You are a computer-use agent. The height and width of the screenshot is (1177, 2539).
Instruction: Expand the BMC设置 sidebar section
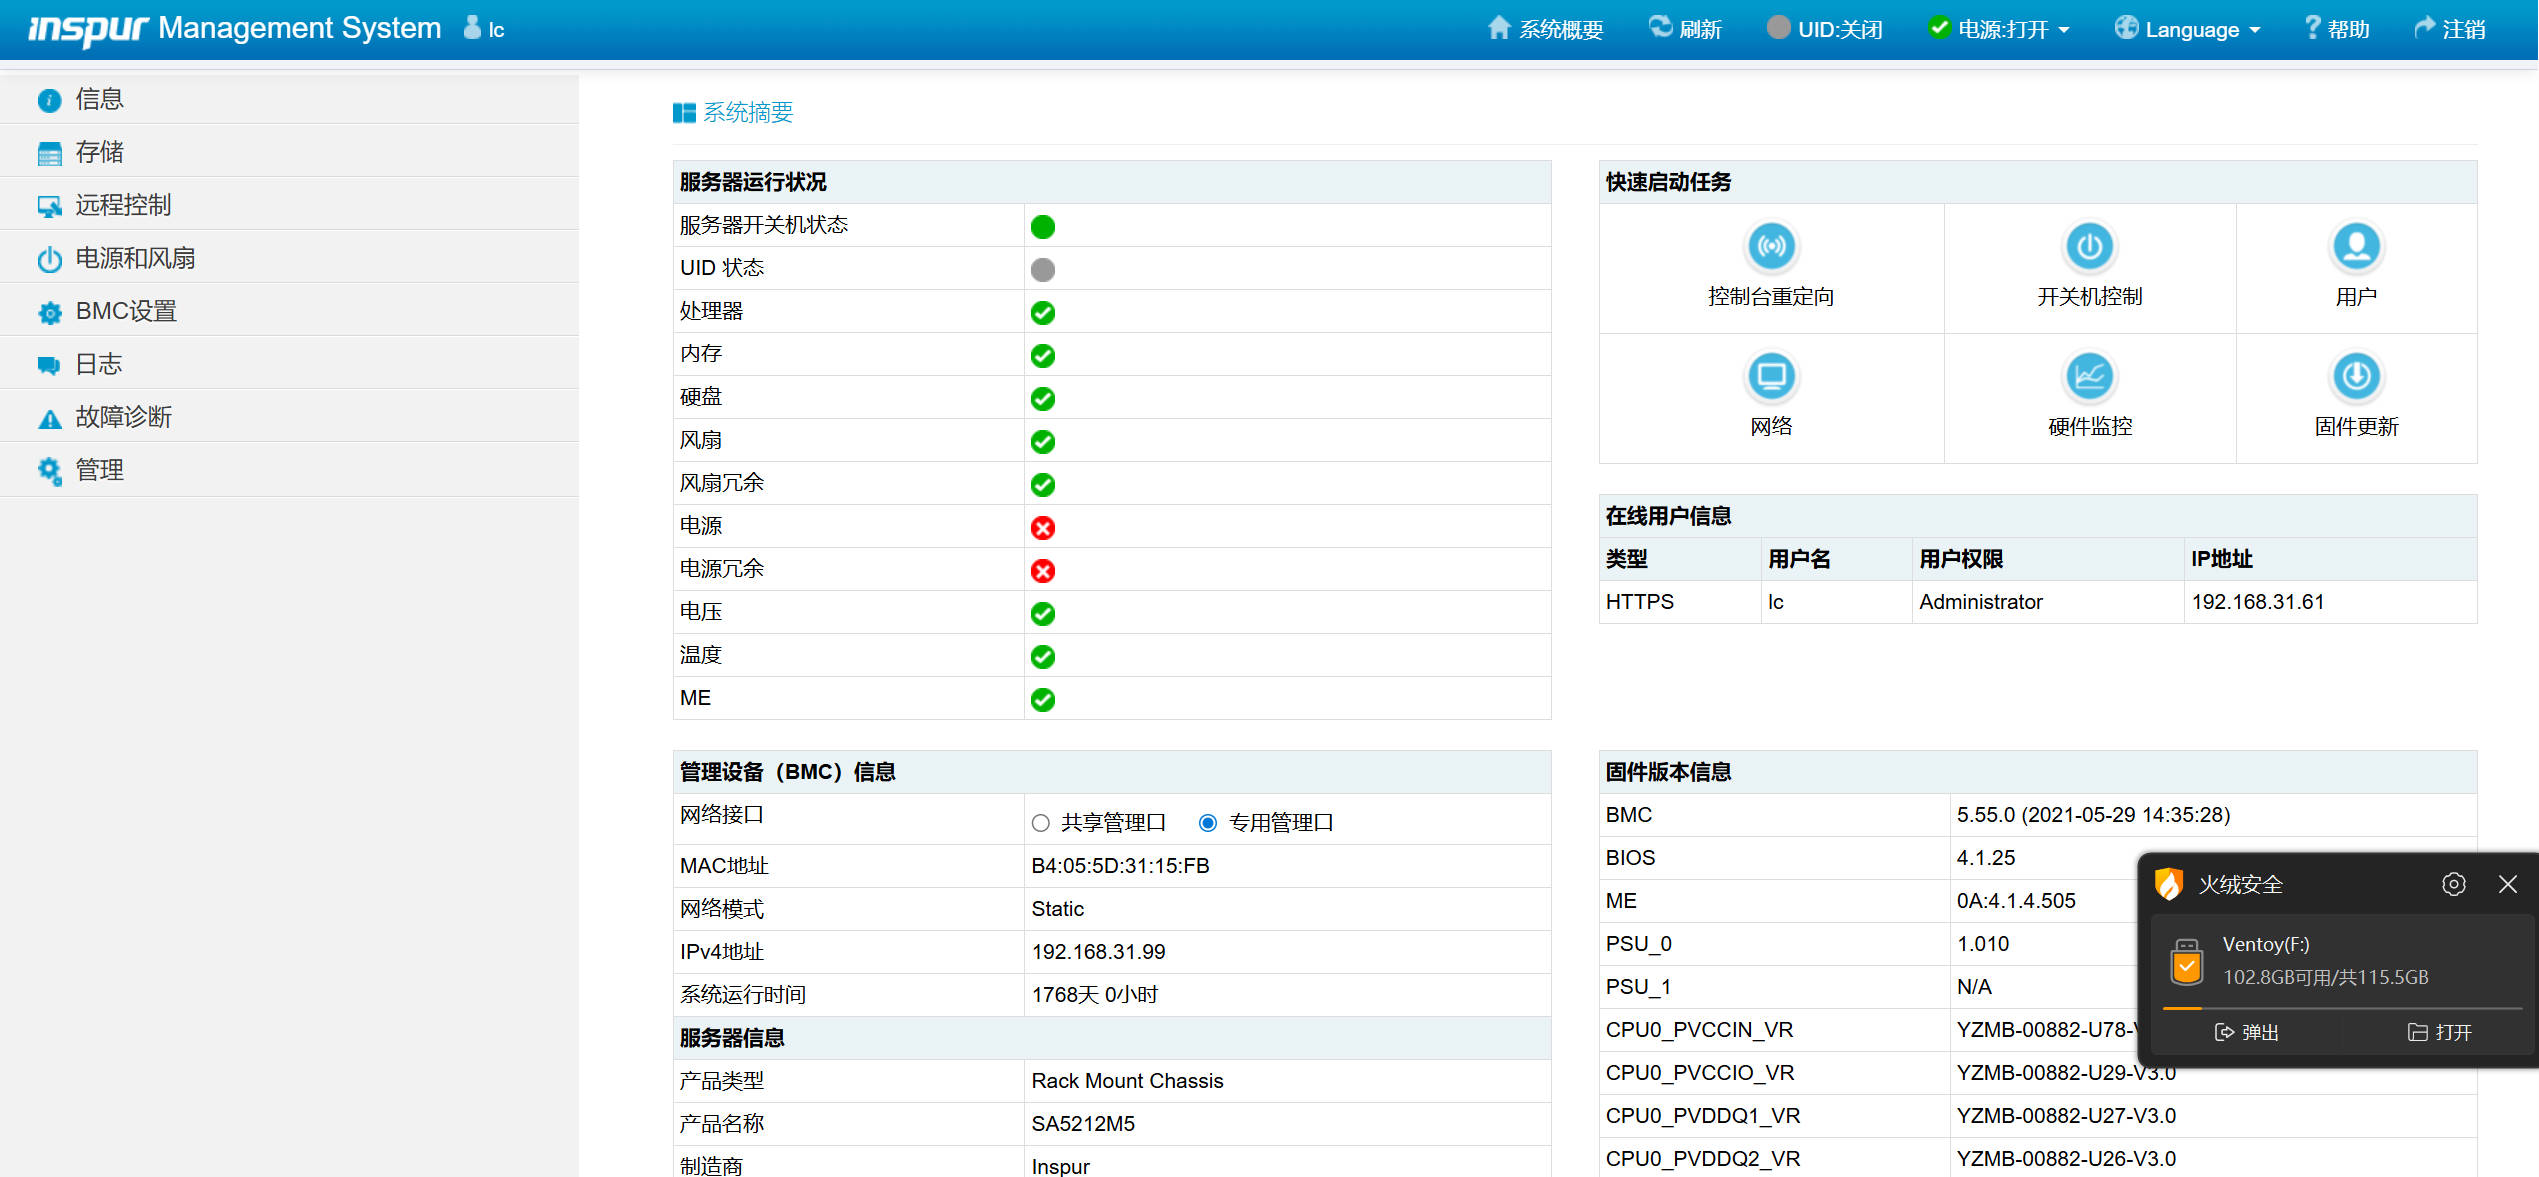point(126,311)
